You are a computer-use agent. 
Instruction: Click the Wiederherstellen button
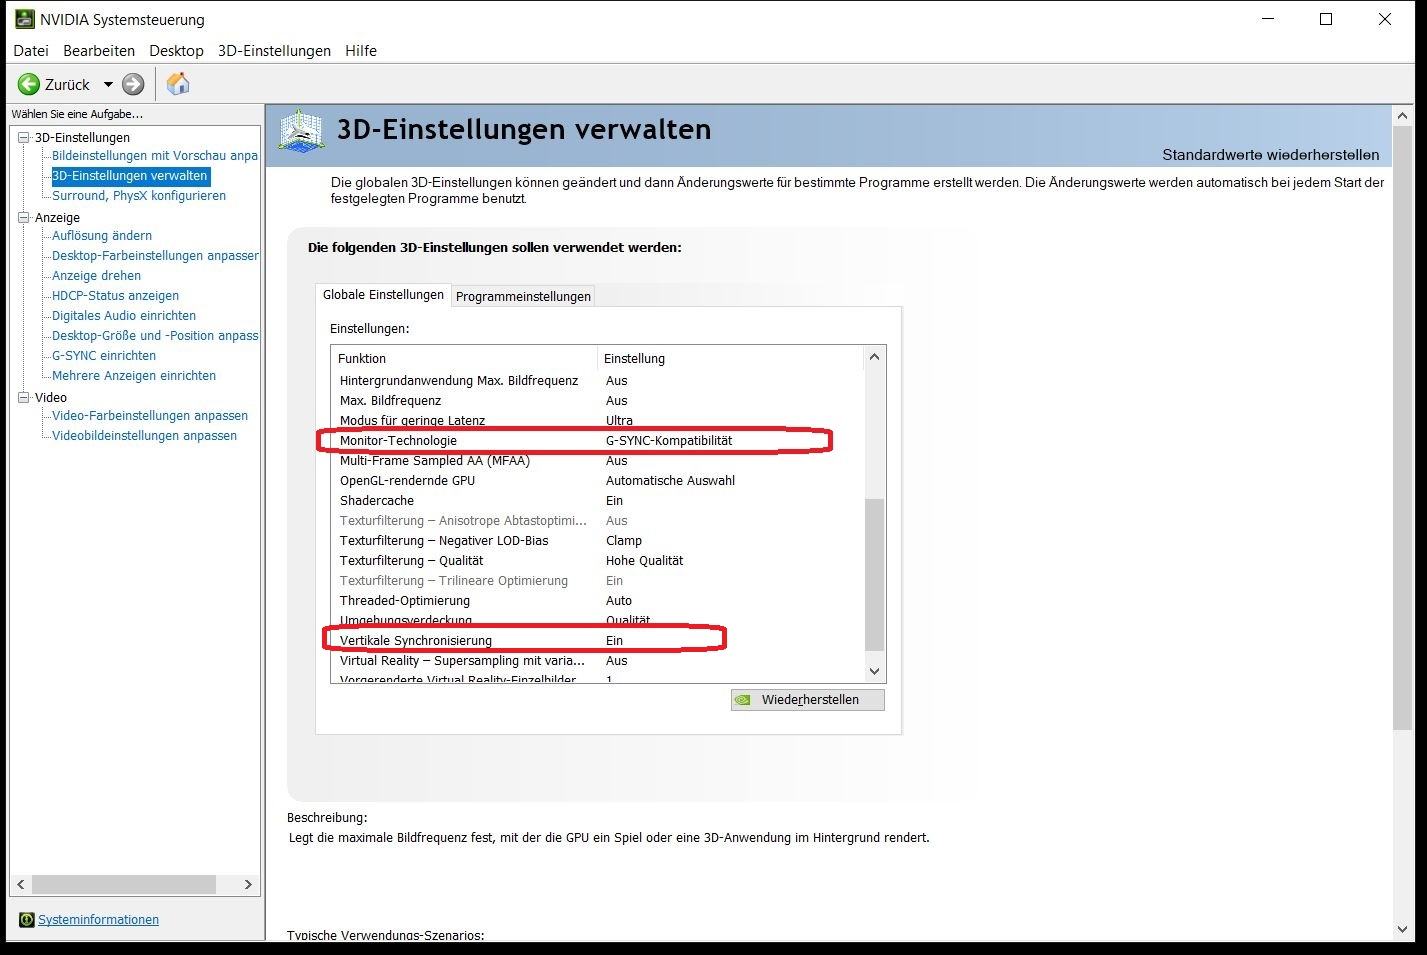(808, 700)
